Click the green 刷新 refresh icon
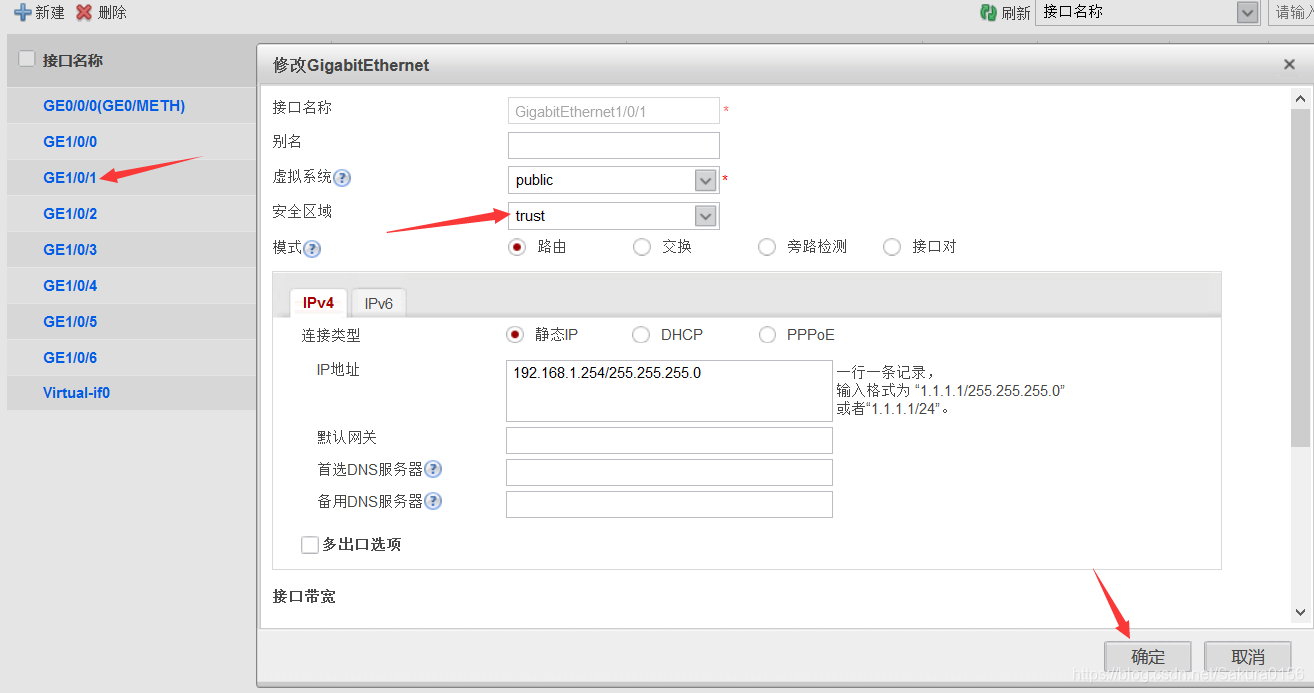1314x693 pixels. (988, 12)
